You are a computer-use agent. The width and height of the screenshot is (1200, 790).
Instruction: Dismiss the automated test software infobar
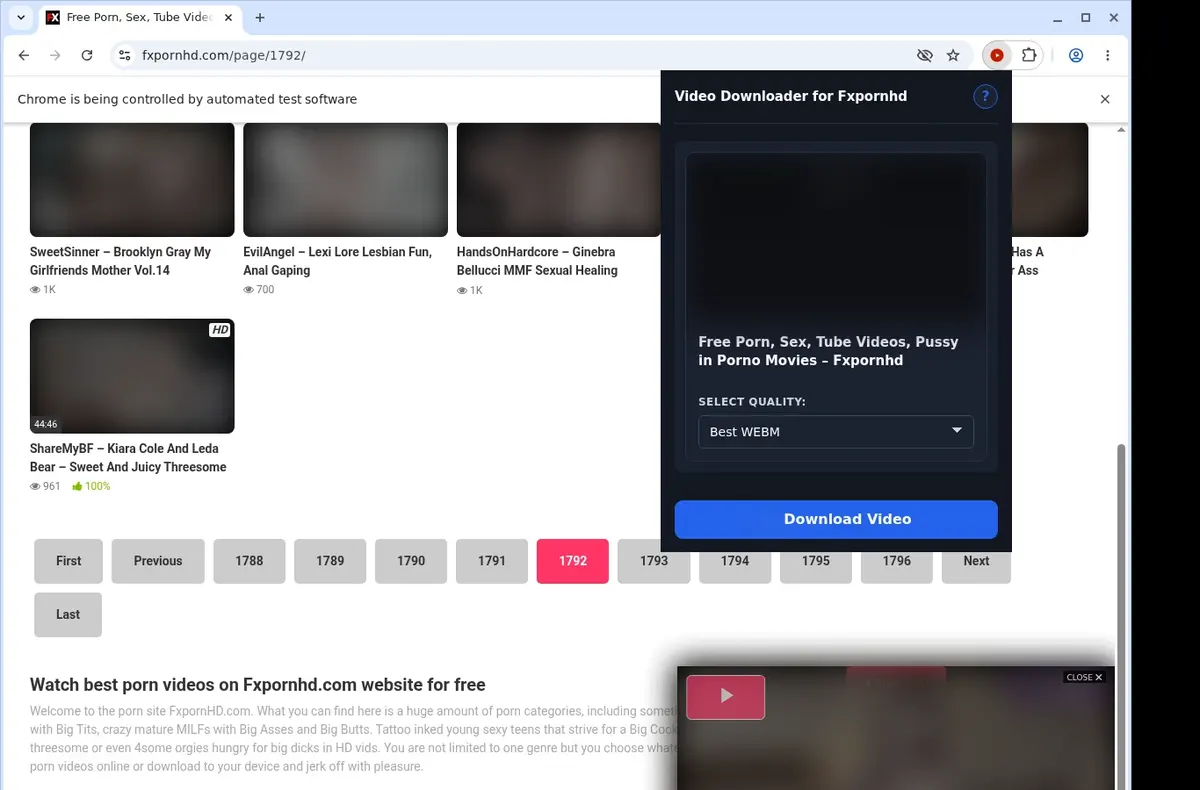(1105, 99)
